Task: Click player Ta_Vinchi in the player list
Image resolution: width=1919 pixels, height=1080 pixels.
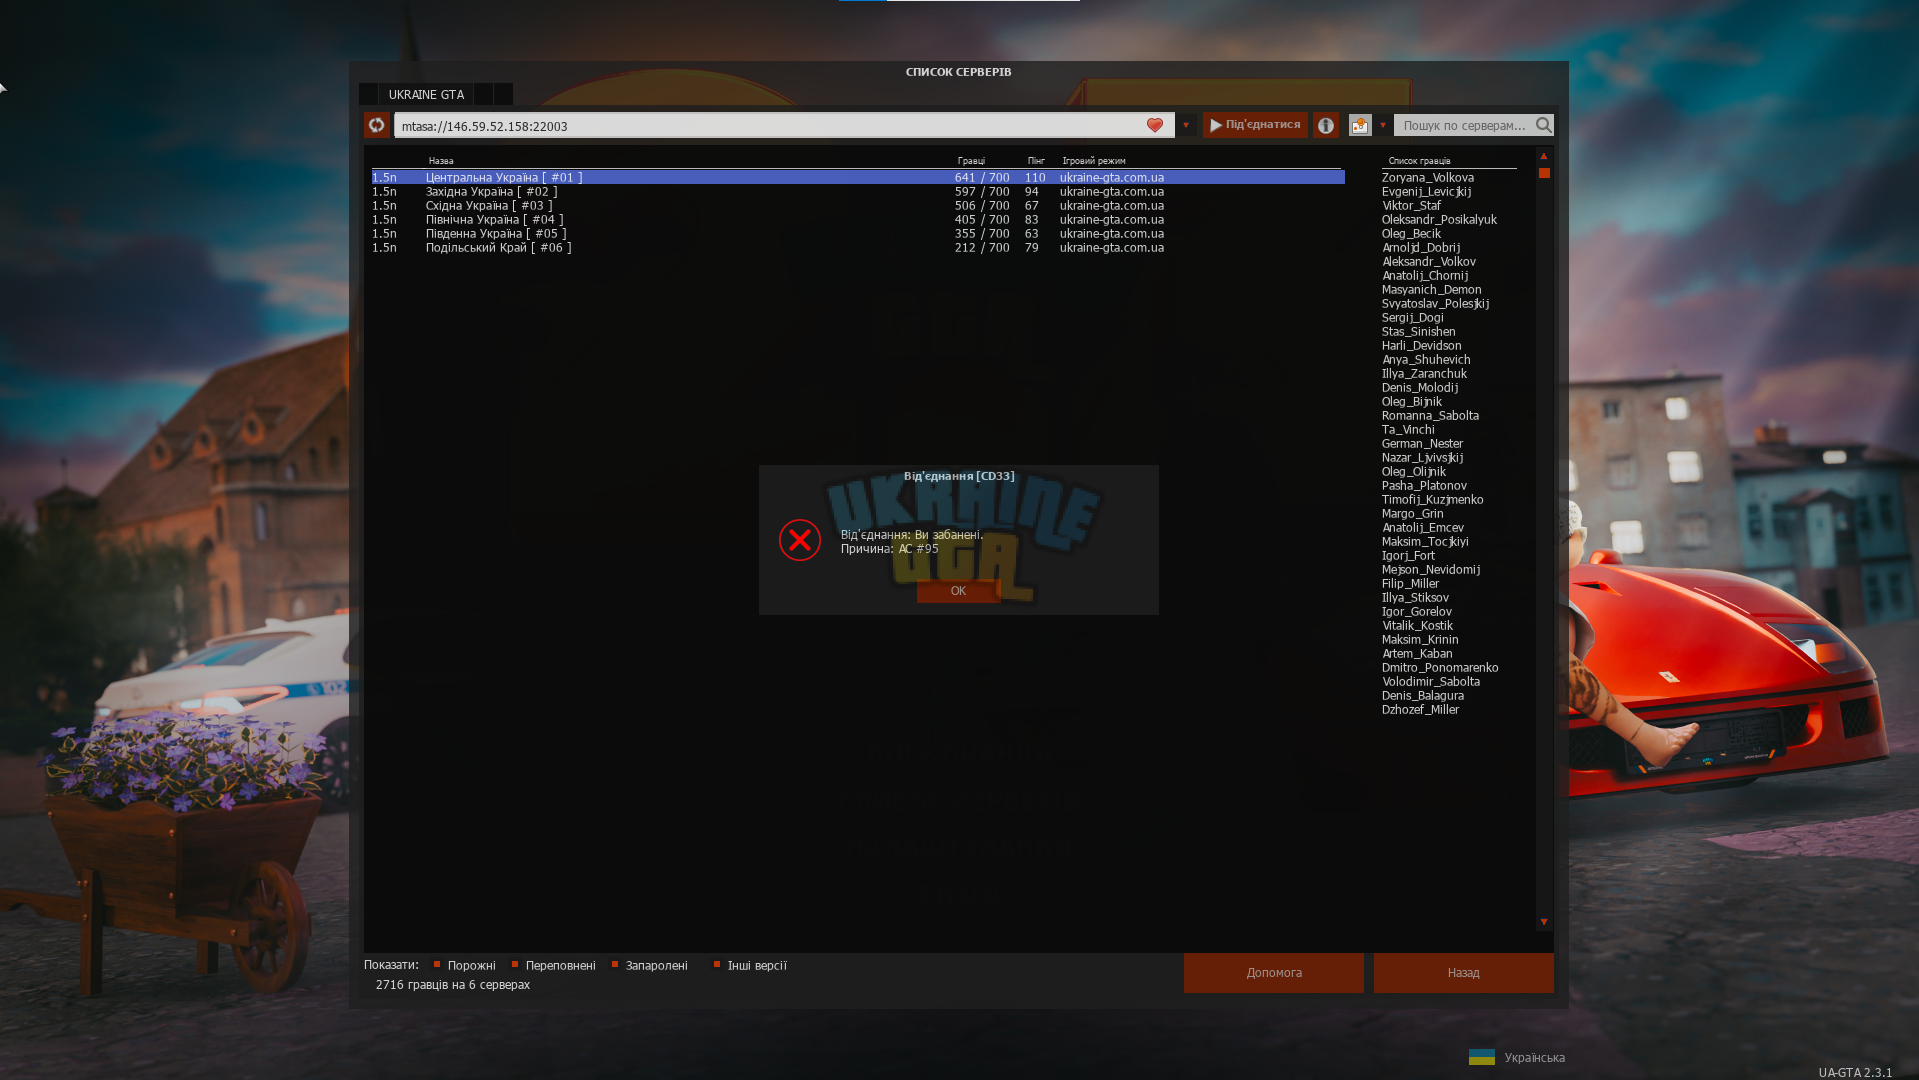Action: click(x=1409, y=429)
